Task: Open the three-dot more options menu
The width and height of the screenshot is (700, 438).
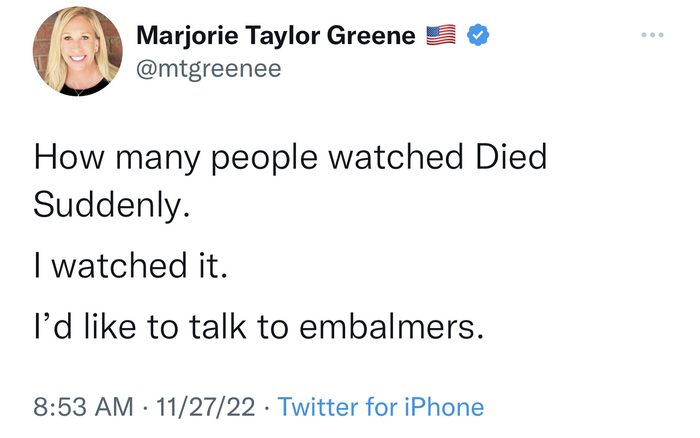Action: [652, 36]
